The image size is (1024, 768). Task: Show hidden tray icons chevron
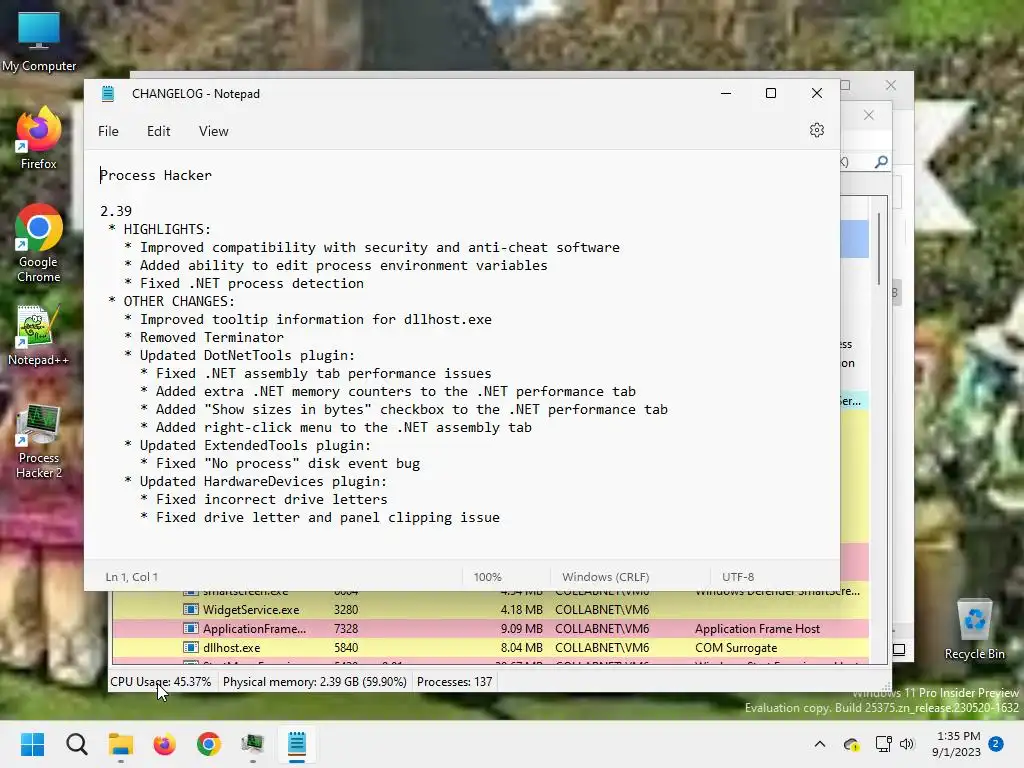(x=820, y=744)
